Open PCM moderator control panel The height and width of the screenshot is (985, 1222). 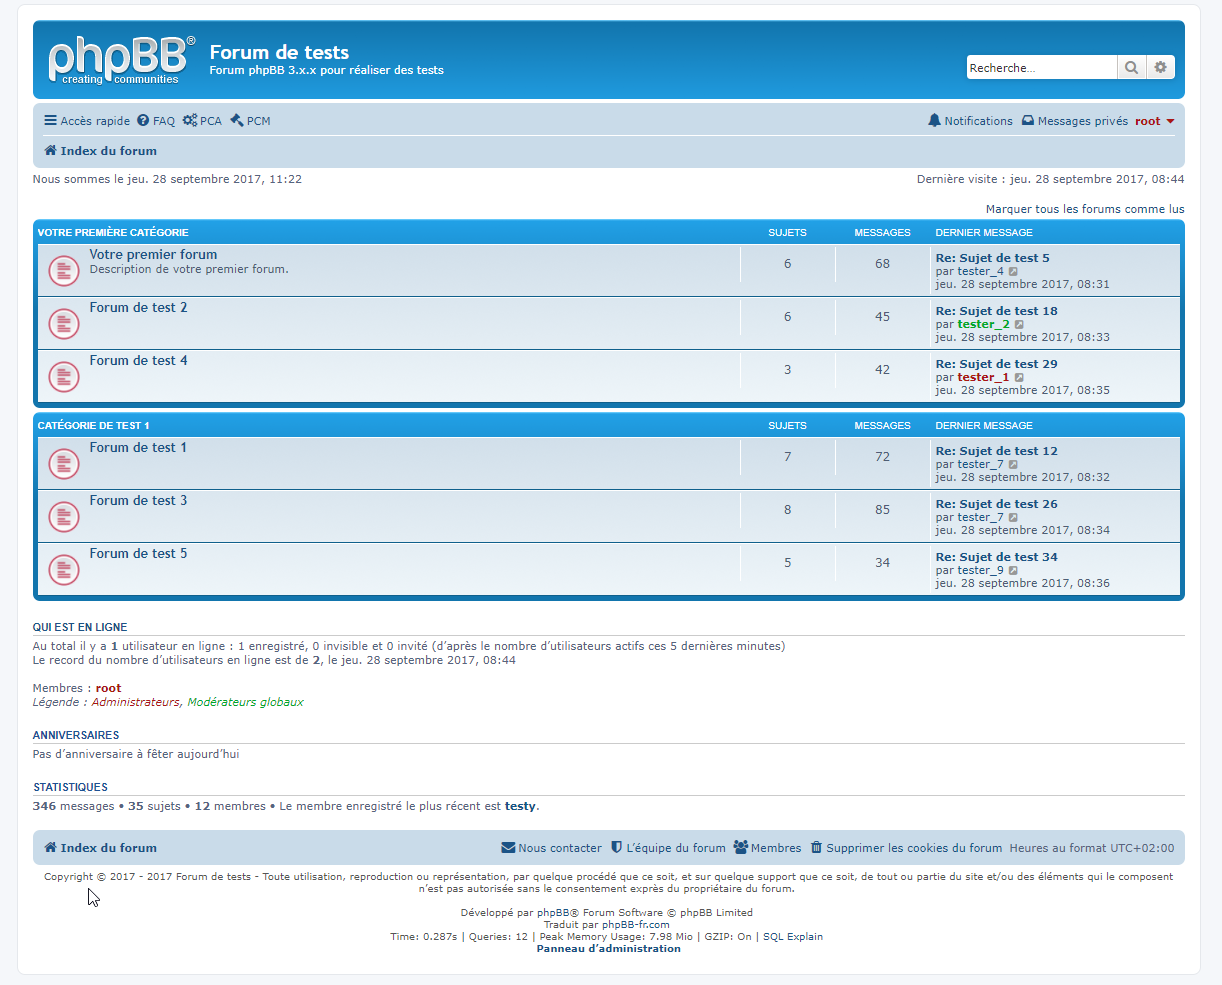pyautogui.click(x=250, y=121)
